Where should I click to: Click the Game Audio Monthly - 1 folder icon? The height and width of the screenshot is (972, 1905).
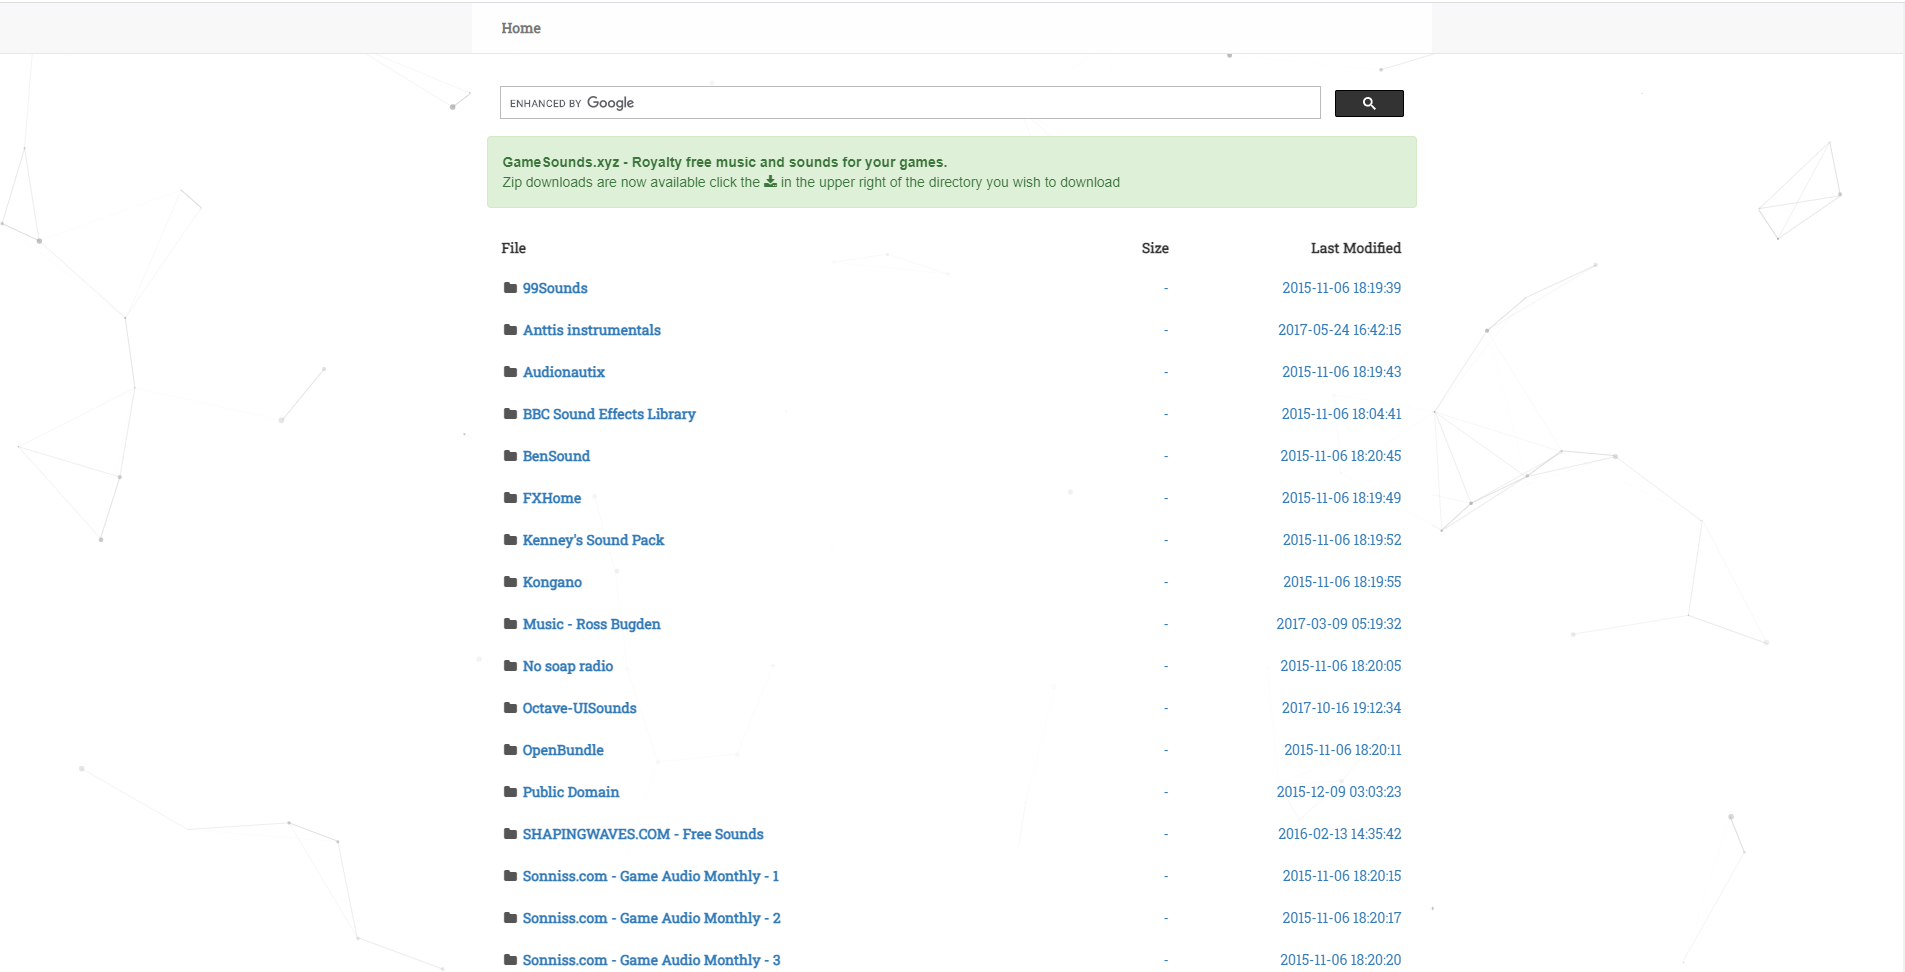coord(510,876)
